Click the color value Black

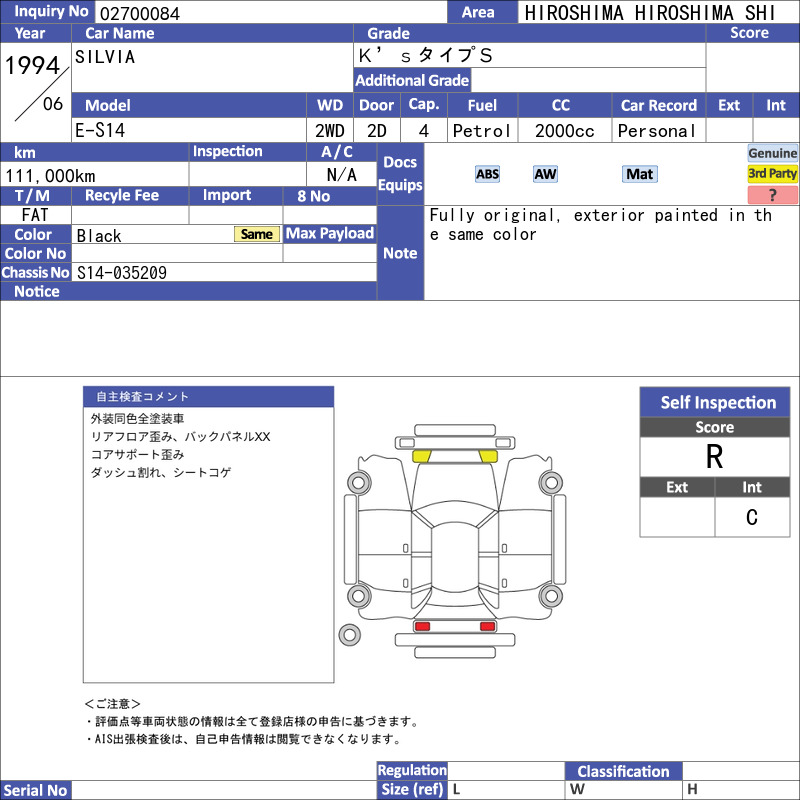(x=99, y=236)
